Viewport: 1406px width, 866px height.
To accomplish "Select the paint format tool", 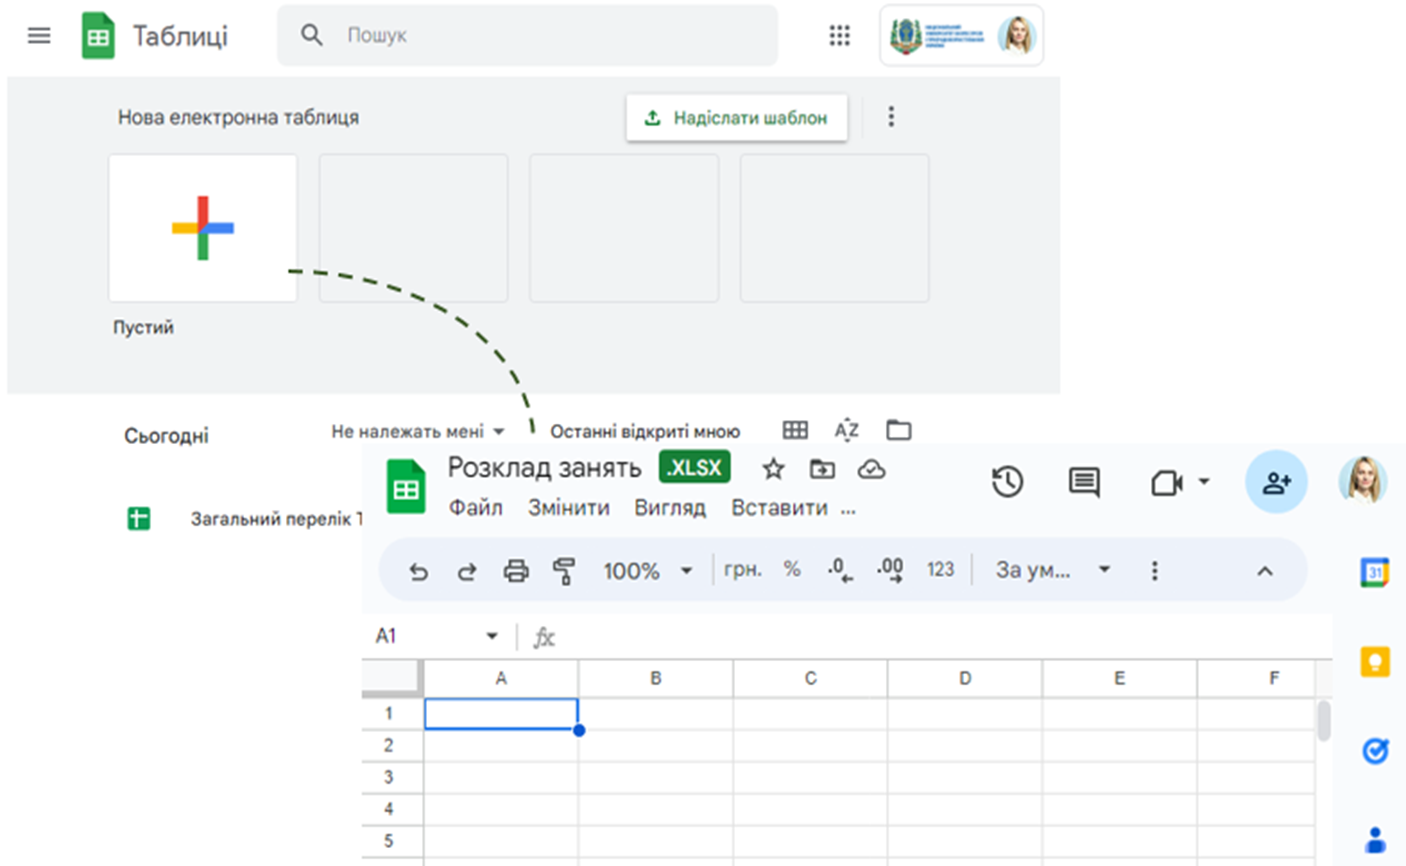I will click(564, 571).
